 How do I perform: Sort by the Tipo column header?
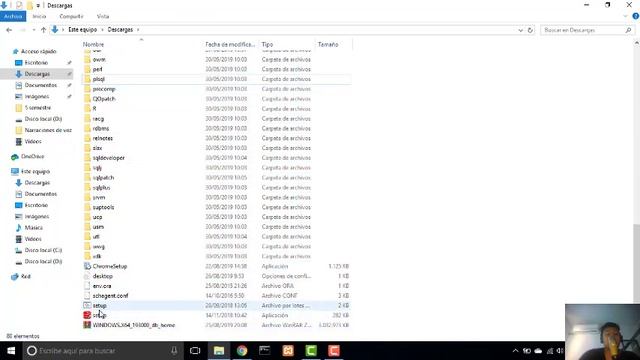pyautogui.click(x=267, y=44)
